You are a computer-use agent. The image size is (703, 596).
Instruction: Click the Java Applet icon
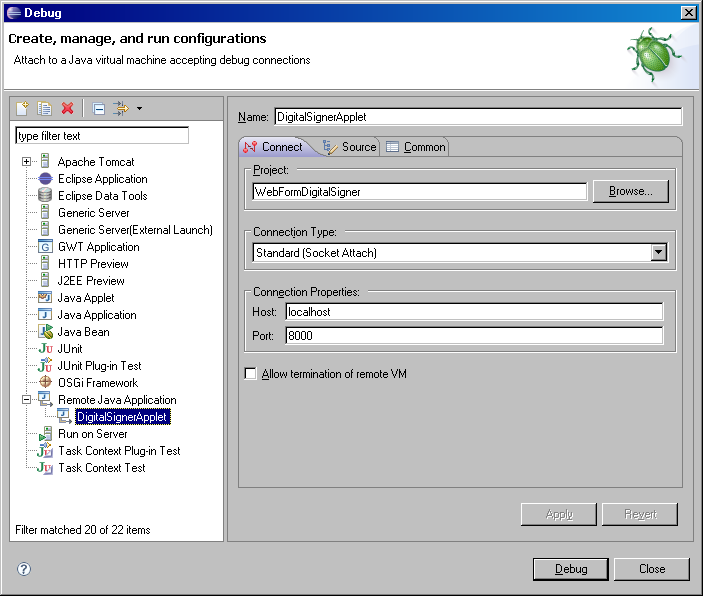(x=45, y=297)
